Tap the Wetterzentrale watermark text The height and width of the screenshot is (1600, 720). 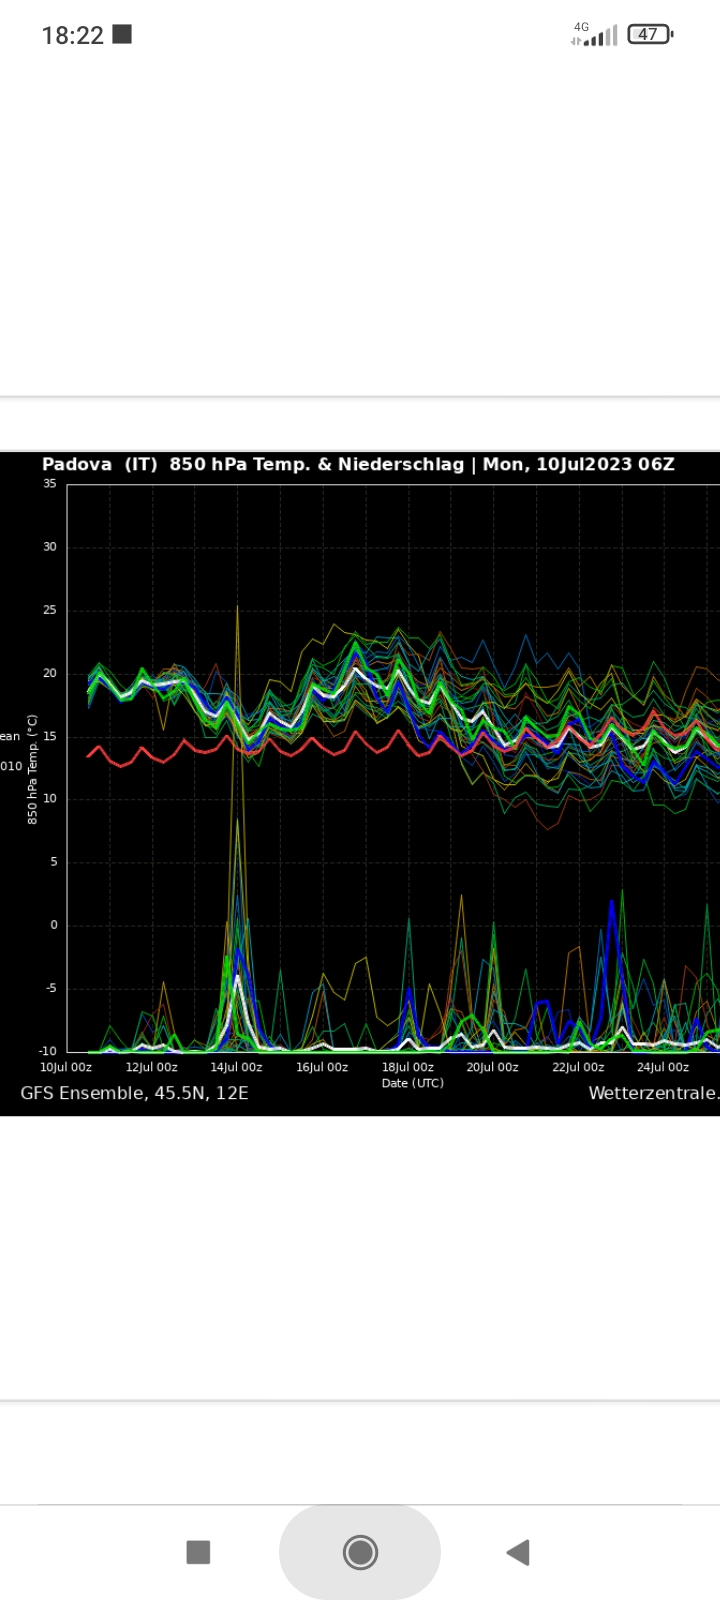654,1093
